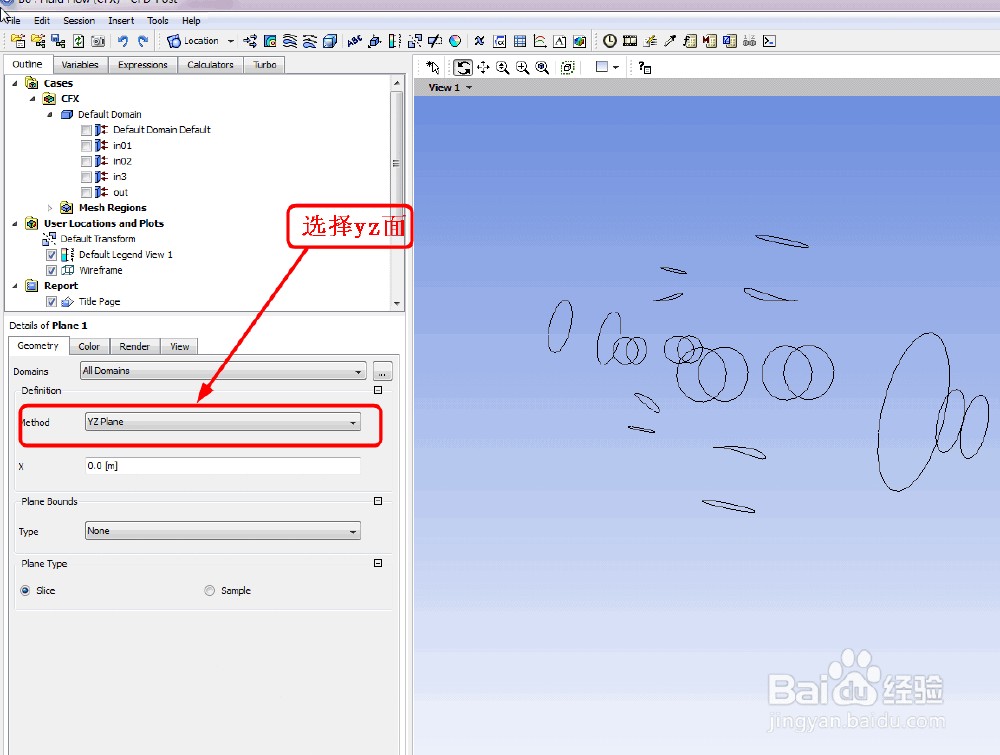The width and height of the screenshot is (1000, 755).
Task: Switch to the Expressions tab
Action: click(x=142, y=65)
